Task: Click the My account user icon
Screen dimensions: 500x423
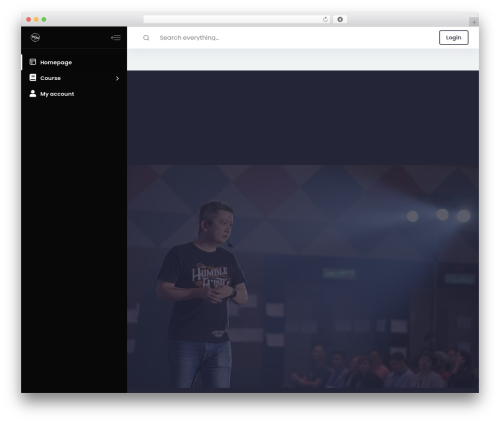Action: coord(33,94)
